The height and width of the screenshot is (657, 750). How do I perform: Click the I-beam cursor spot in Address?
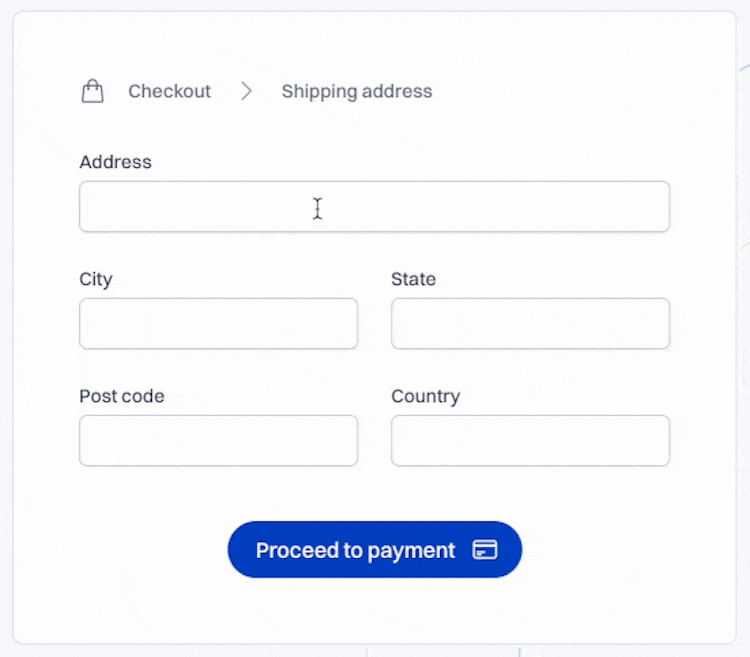317,208
